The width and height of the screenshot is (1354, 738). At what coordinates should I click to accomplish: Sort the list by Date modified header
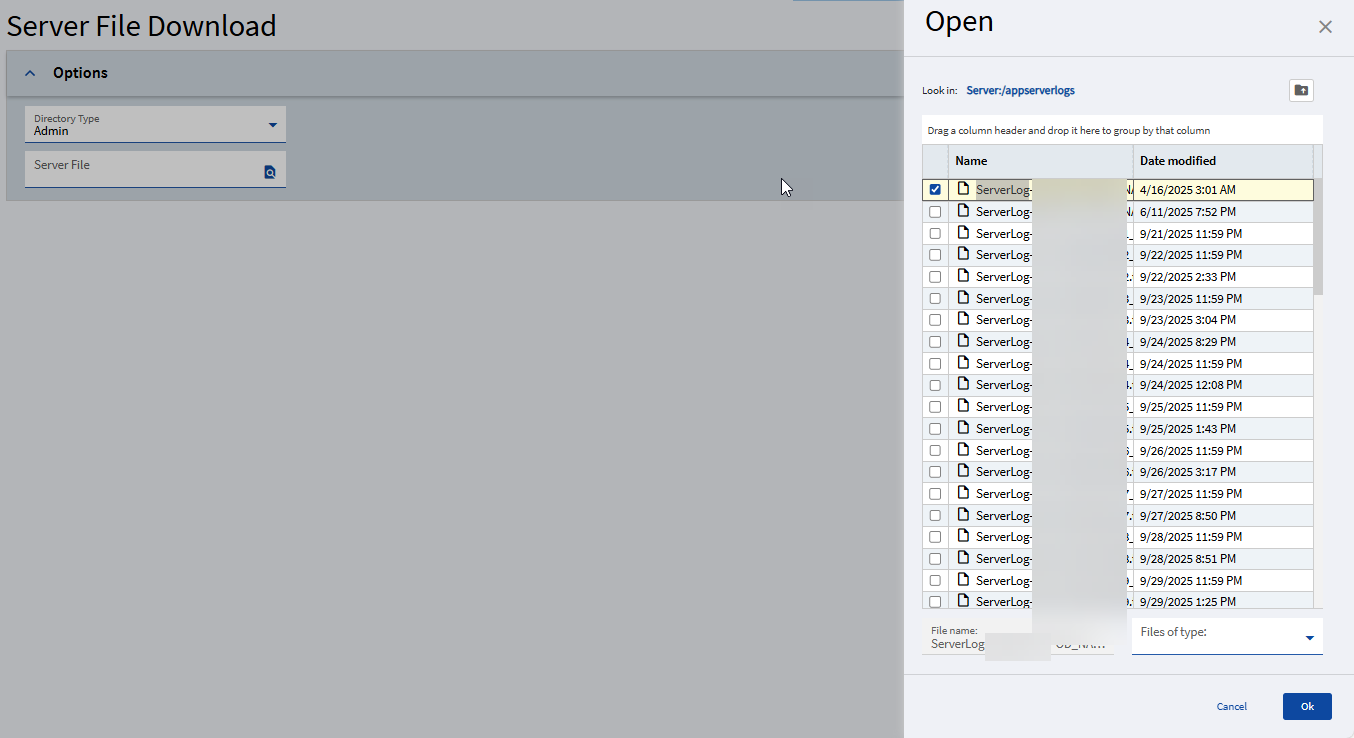coord(1223,160)
